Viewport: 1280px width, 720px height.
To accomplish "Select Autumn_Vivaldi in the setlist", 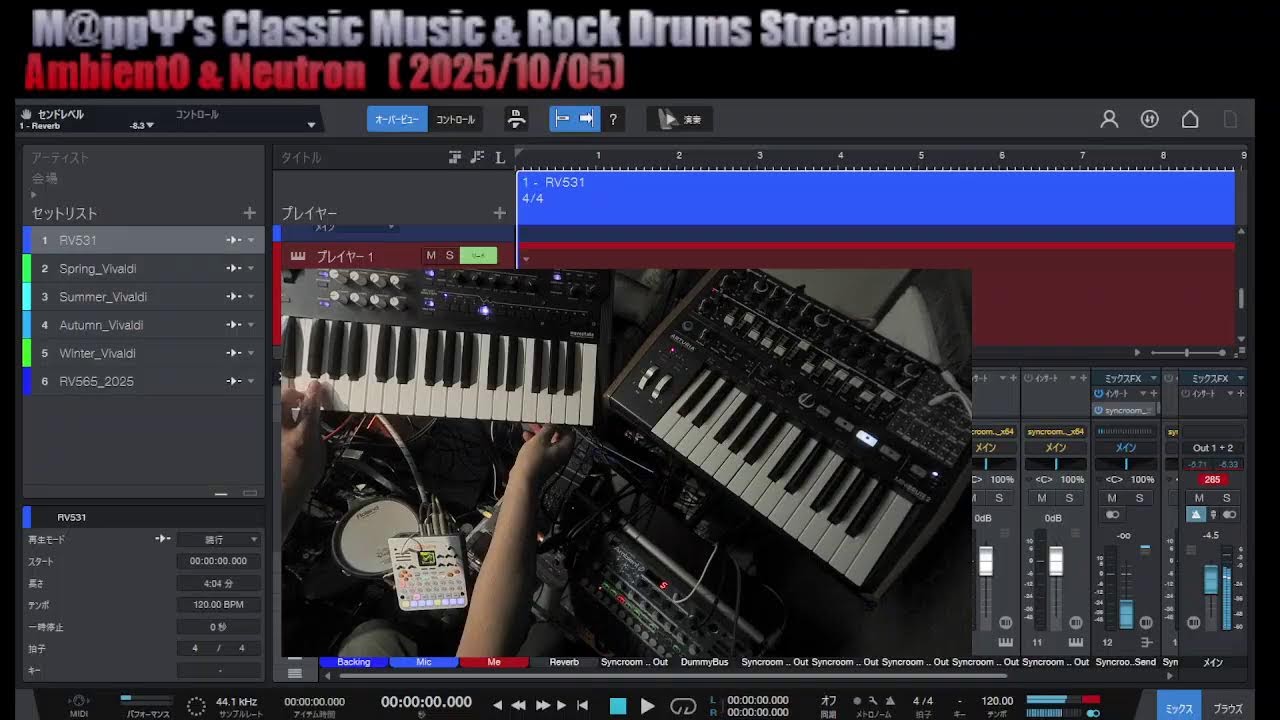I will point(144,325).
